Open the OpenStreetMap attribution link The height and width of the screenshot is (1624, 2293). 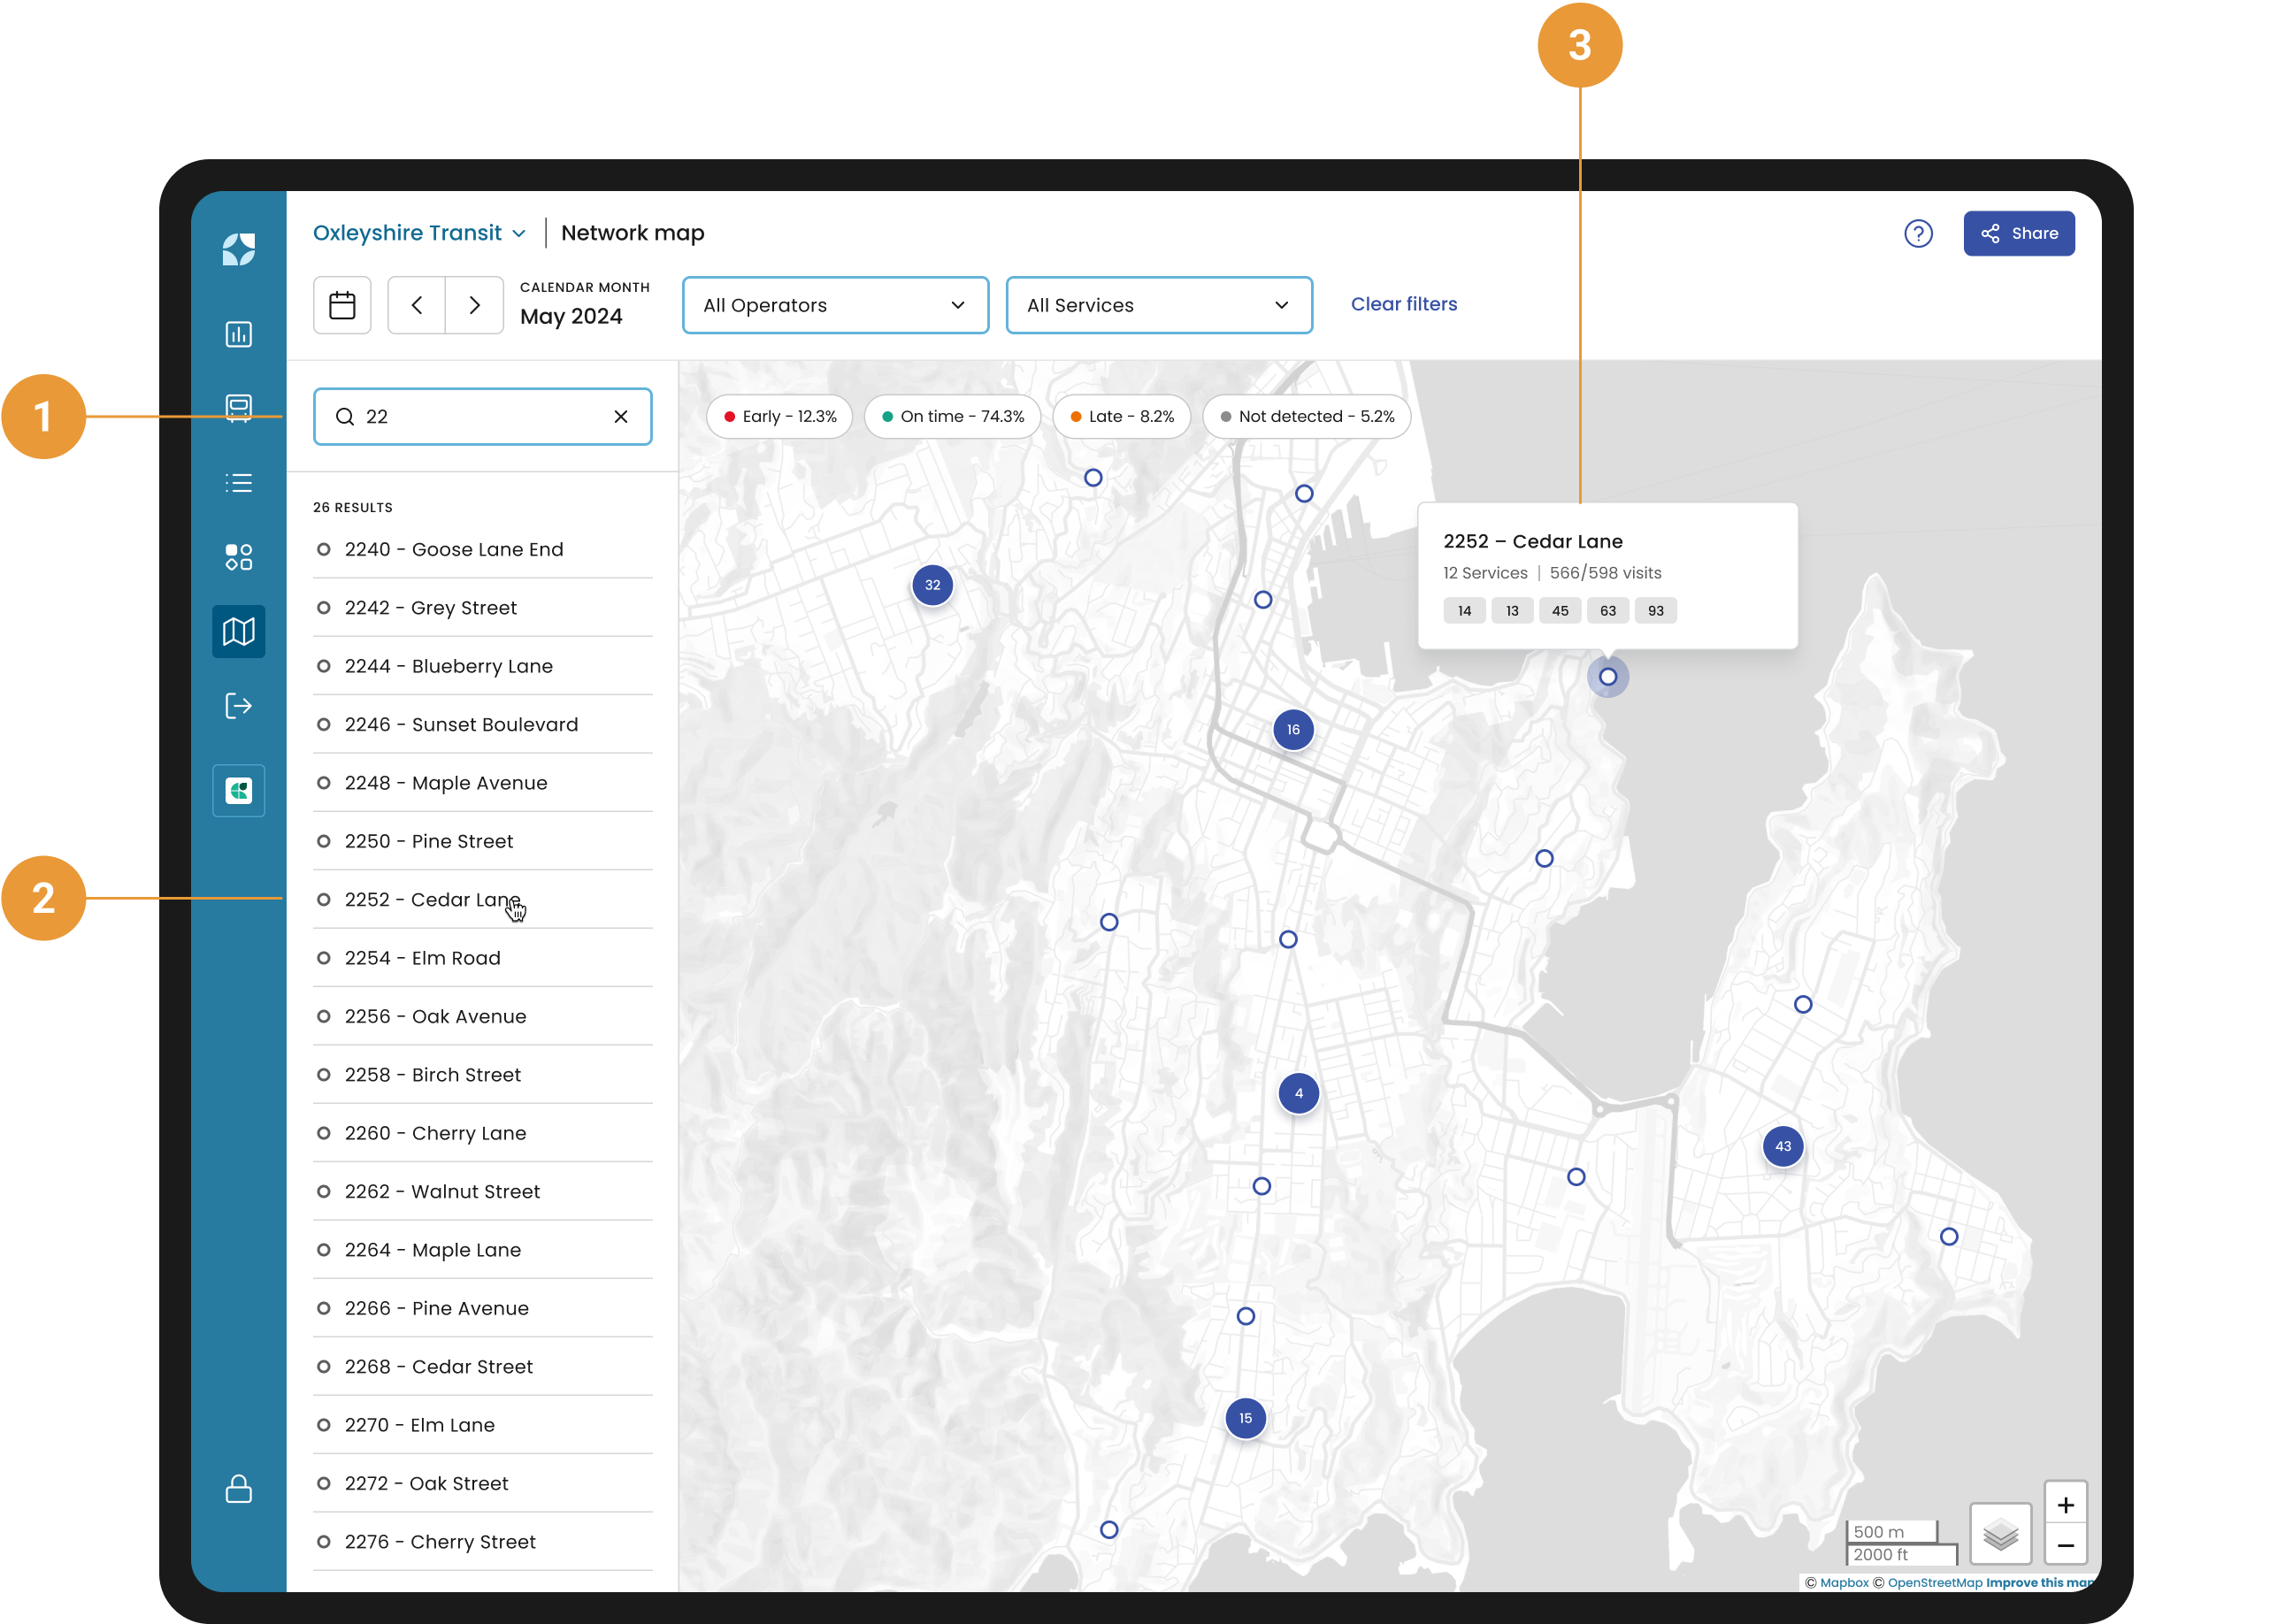tap(1933, 1582)
